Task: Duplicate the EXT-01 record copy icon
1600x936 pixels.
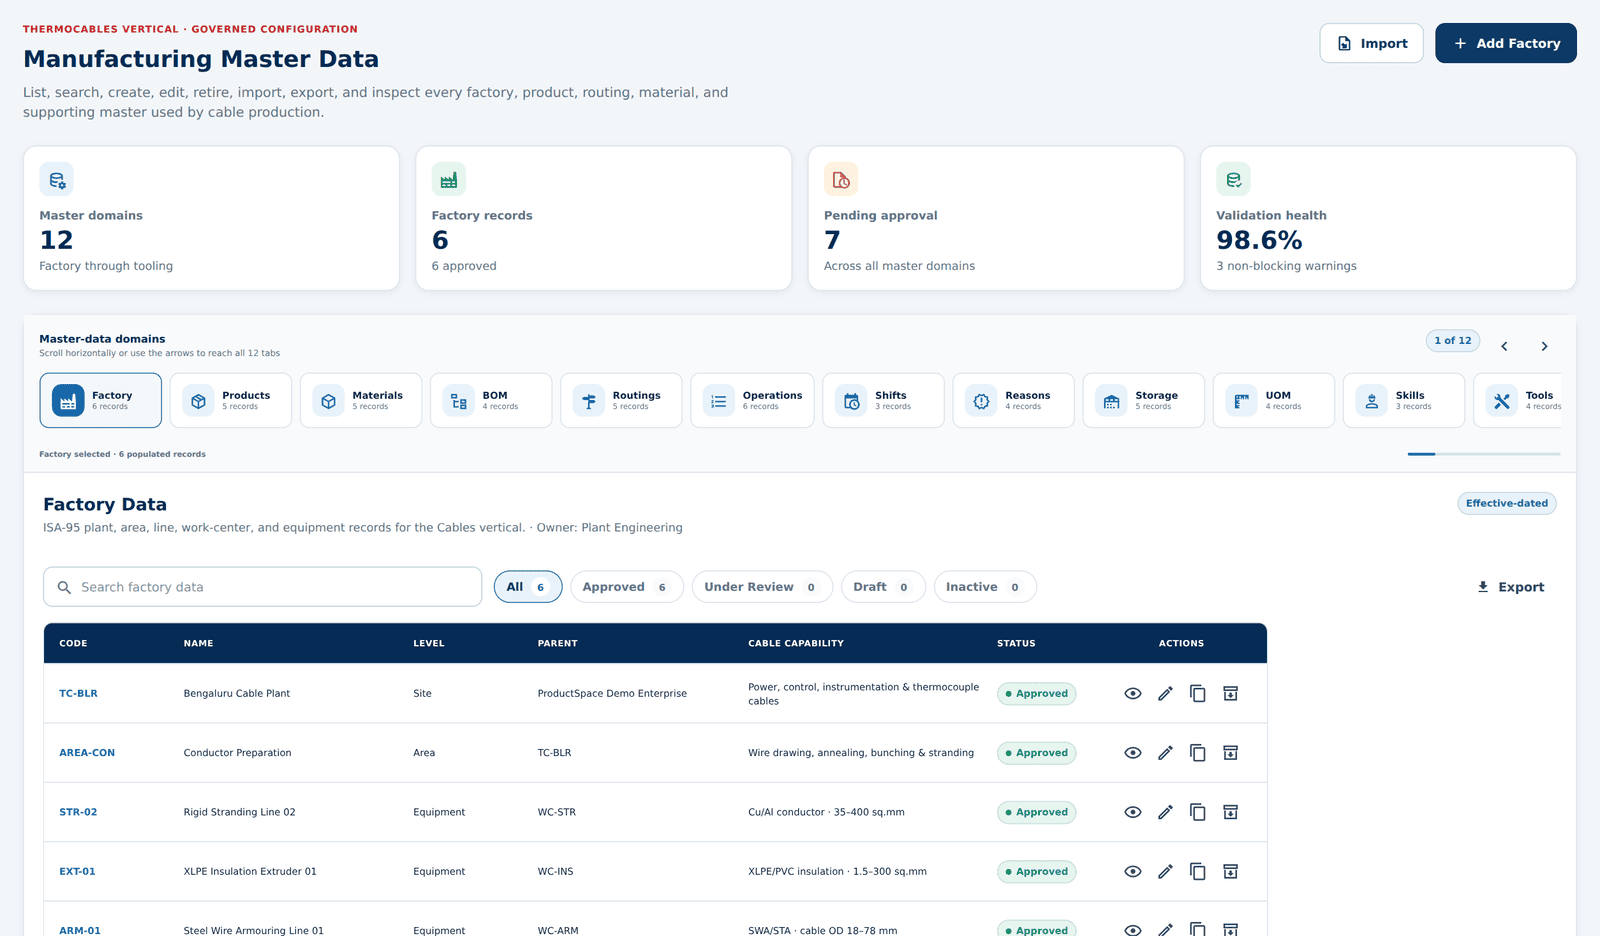Action: pyautogui.click(x=1198, y=871)
